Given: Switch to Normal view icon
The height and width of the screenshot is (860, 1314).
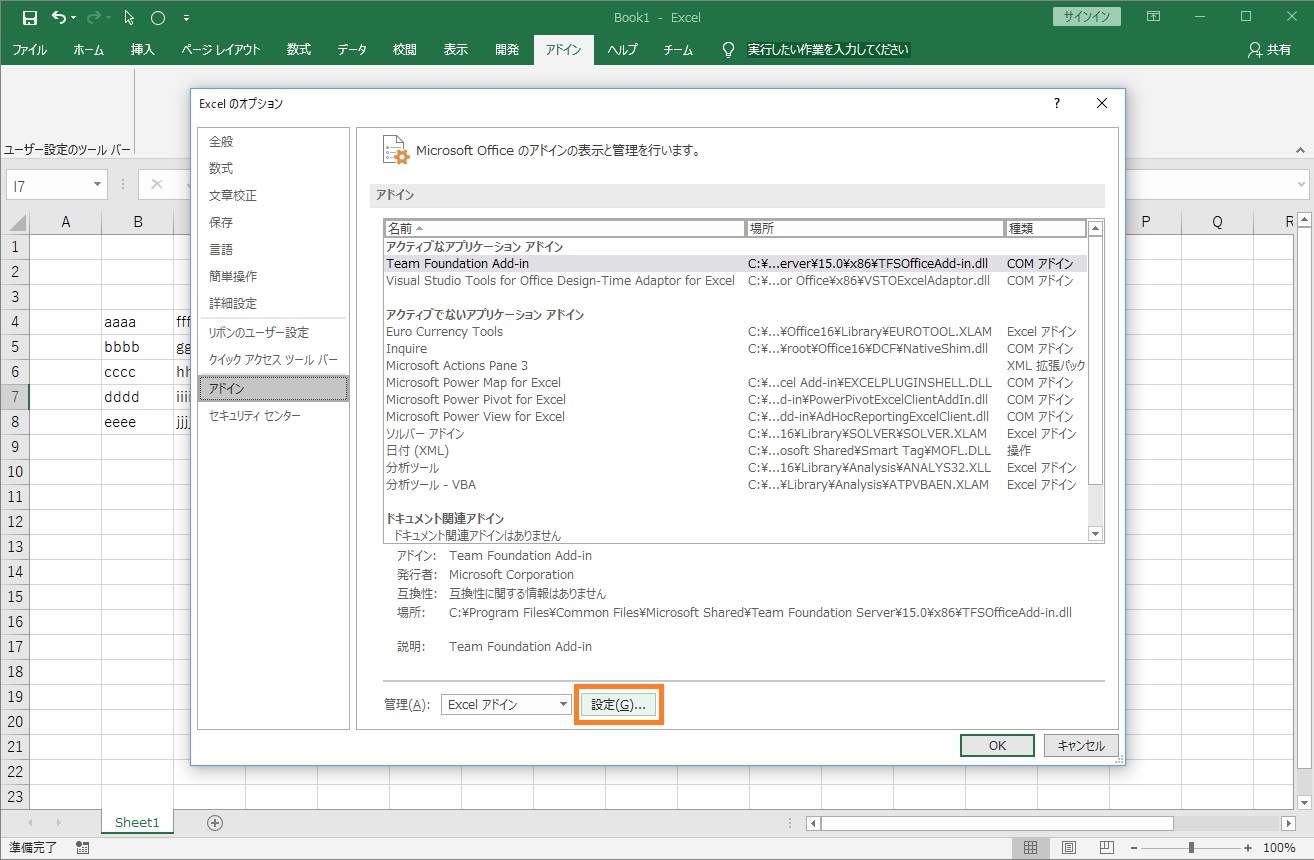Looking at the screenshot, I should pyautogui.click(x=1029, y=848).
